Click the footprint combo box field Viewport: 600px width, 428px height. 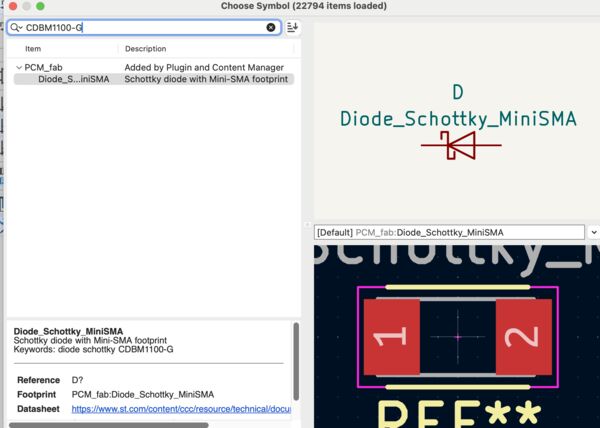[449, 232]
